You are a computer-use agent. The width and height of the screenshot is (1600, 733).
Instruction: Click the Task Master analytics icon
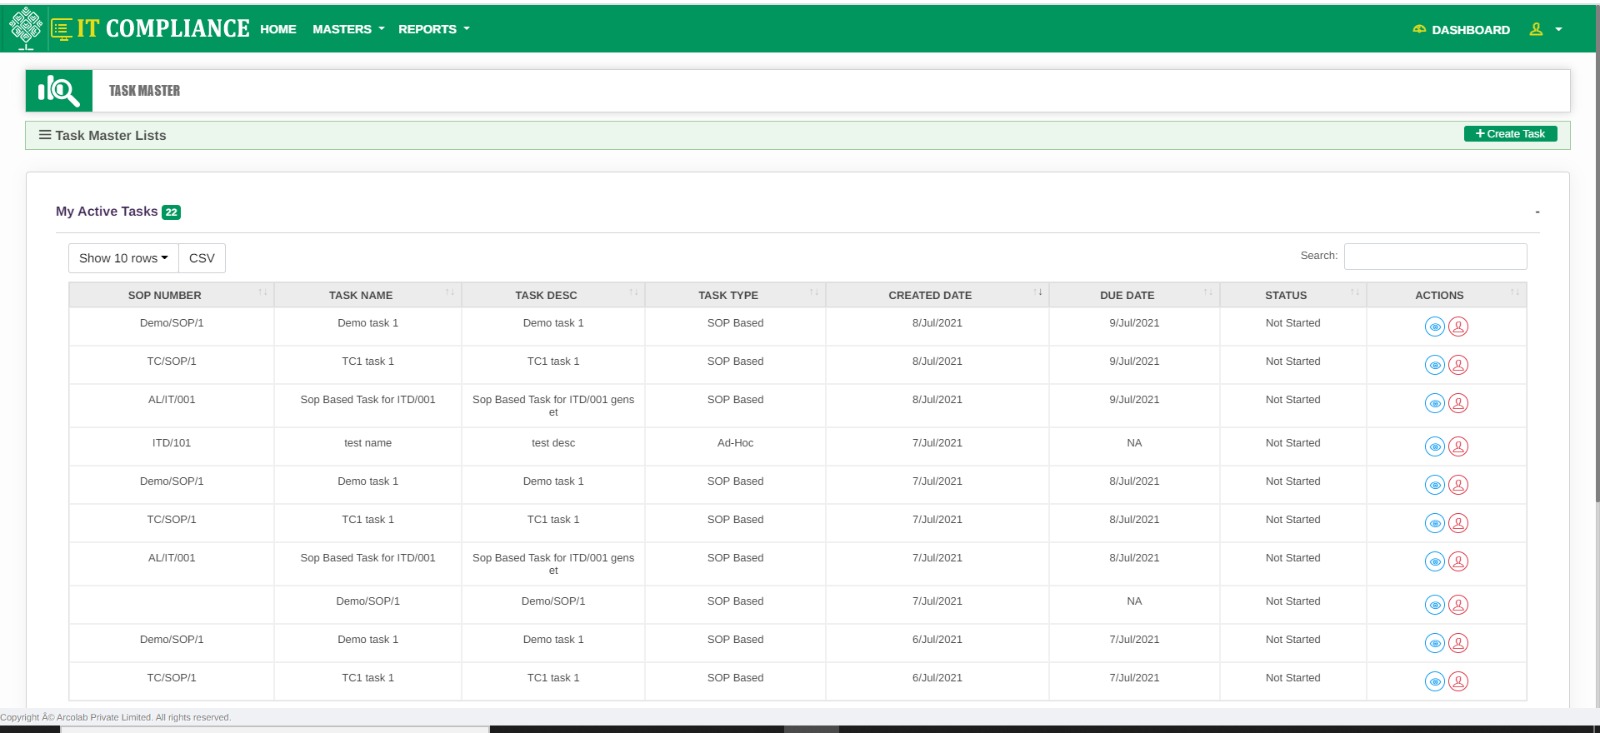click(59, 91)
